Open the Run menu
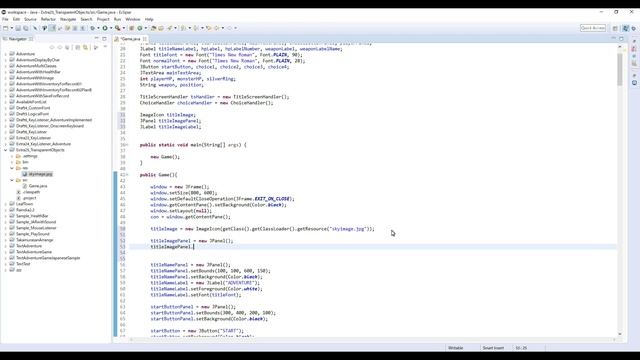640x360 pixels. pos(117,19)
